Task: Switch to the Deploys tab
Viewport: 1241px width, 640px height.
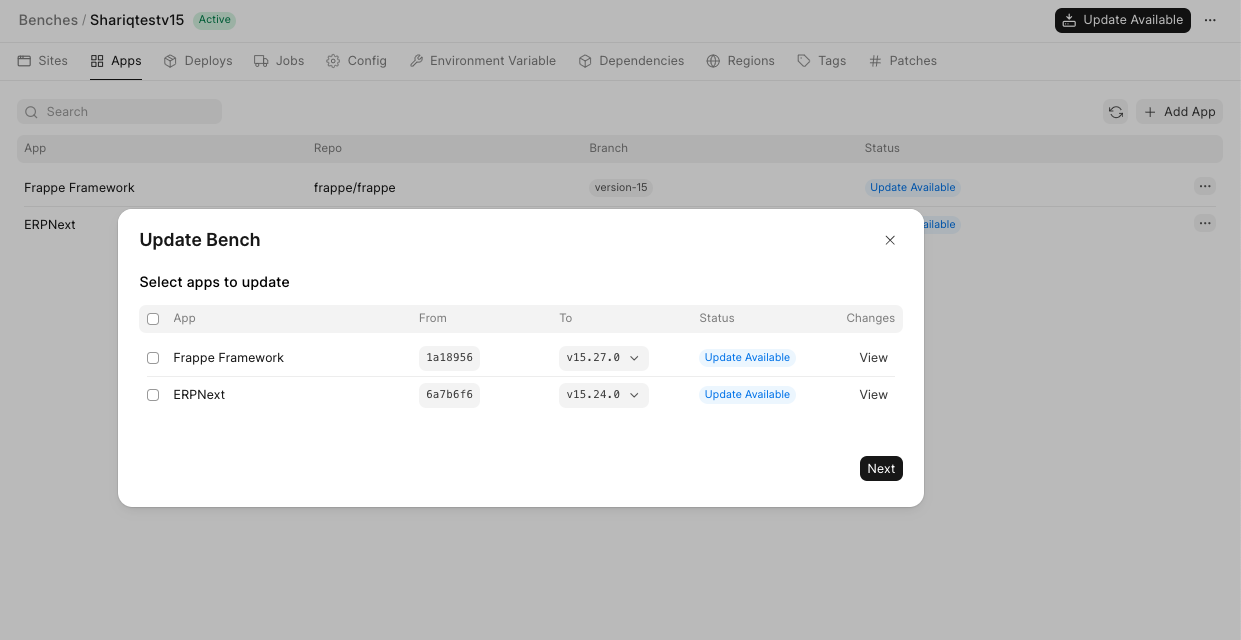Action: pos(198,61)
